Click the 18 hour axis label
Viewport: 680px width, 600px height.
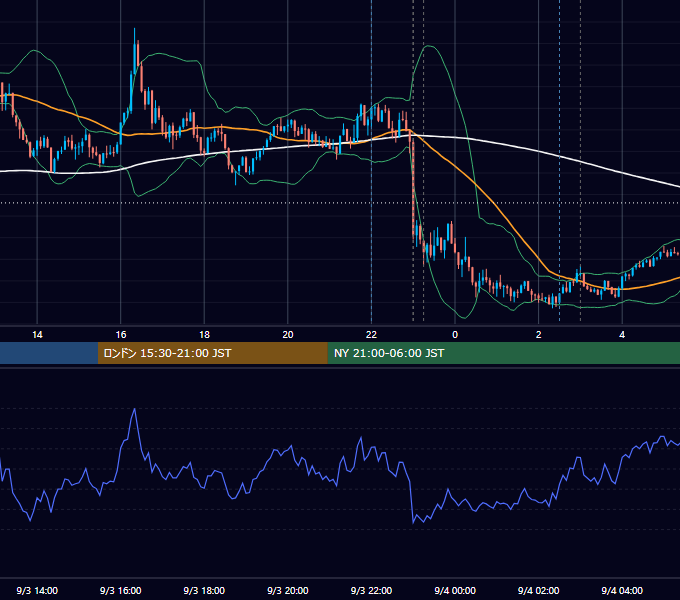pos(204,335)
